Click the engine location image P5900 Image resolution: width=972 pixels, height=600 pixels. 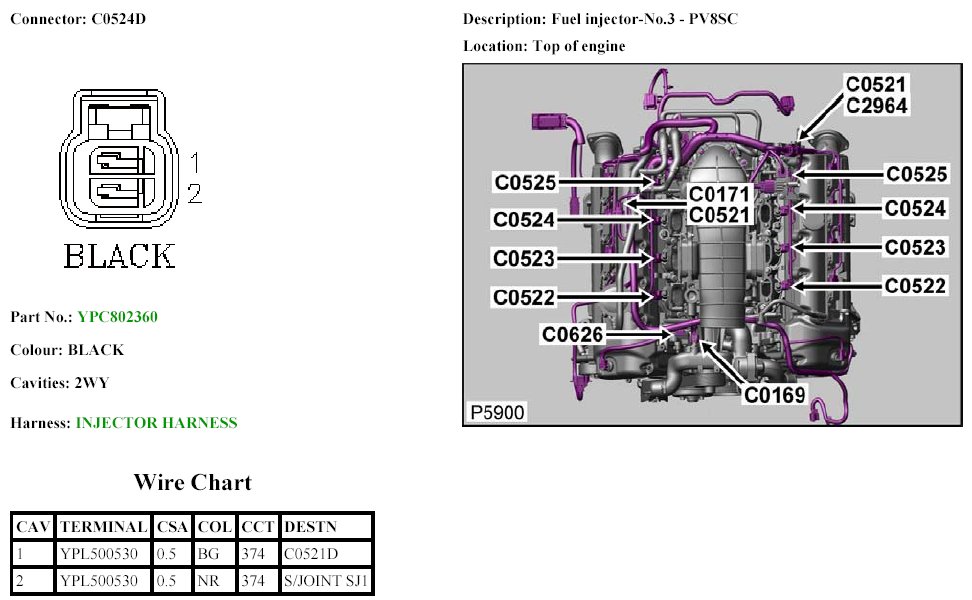tap(712, 244)
